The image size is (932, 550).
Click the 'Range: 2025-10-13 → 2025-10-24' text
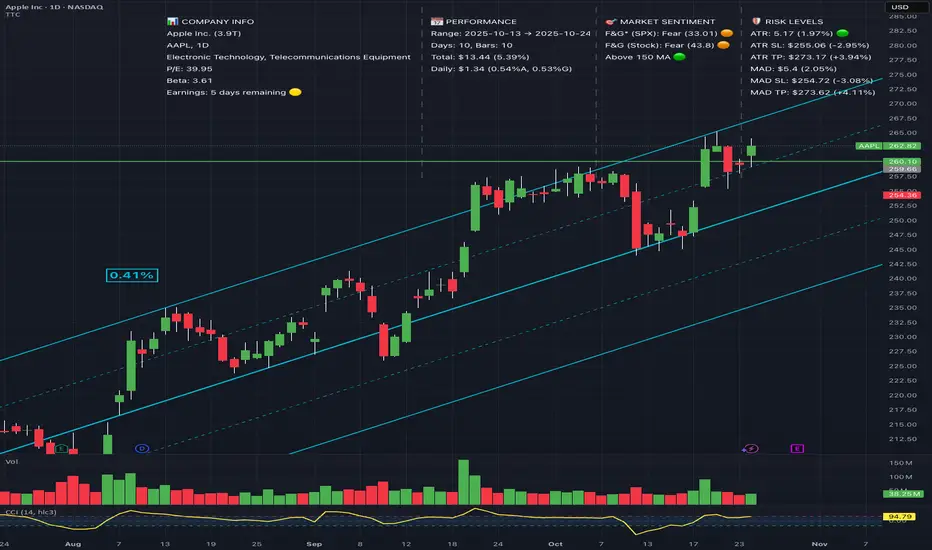click(x=511, y=33)
